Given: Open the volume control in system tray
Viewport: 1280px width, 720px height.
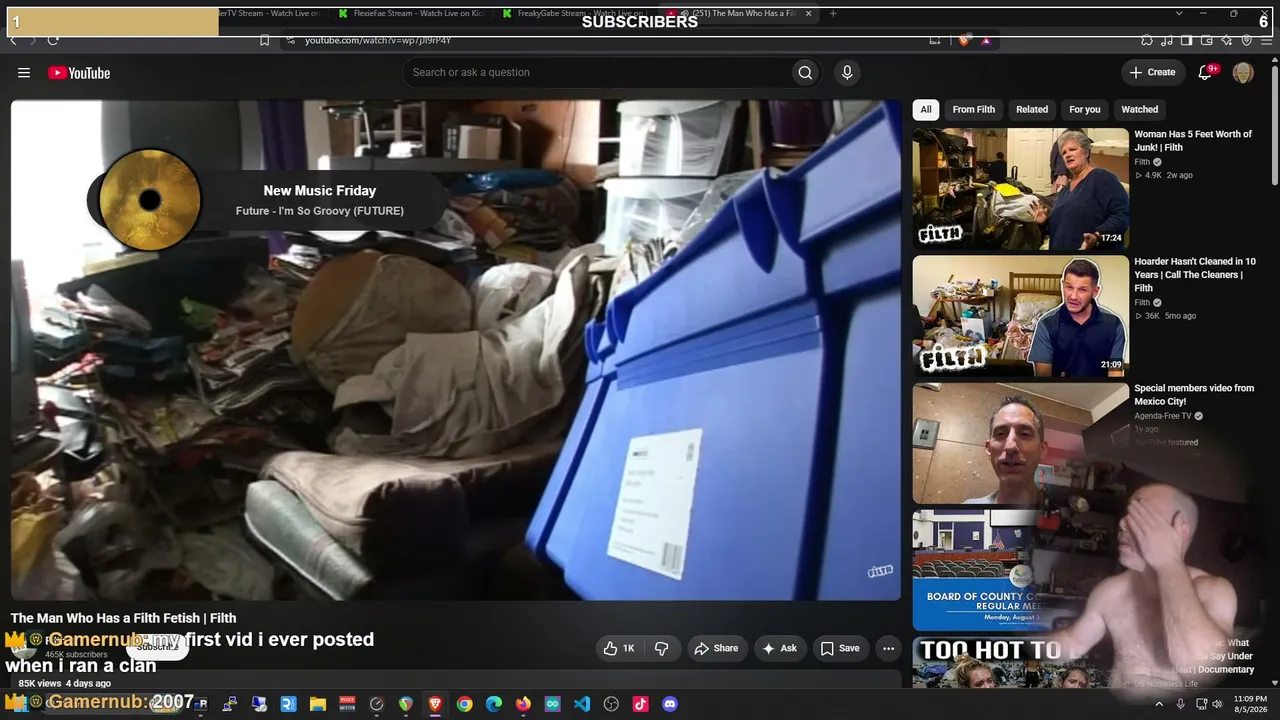Looking at the screenshot, I should pyautogui.click(x=1217, y=704).
